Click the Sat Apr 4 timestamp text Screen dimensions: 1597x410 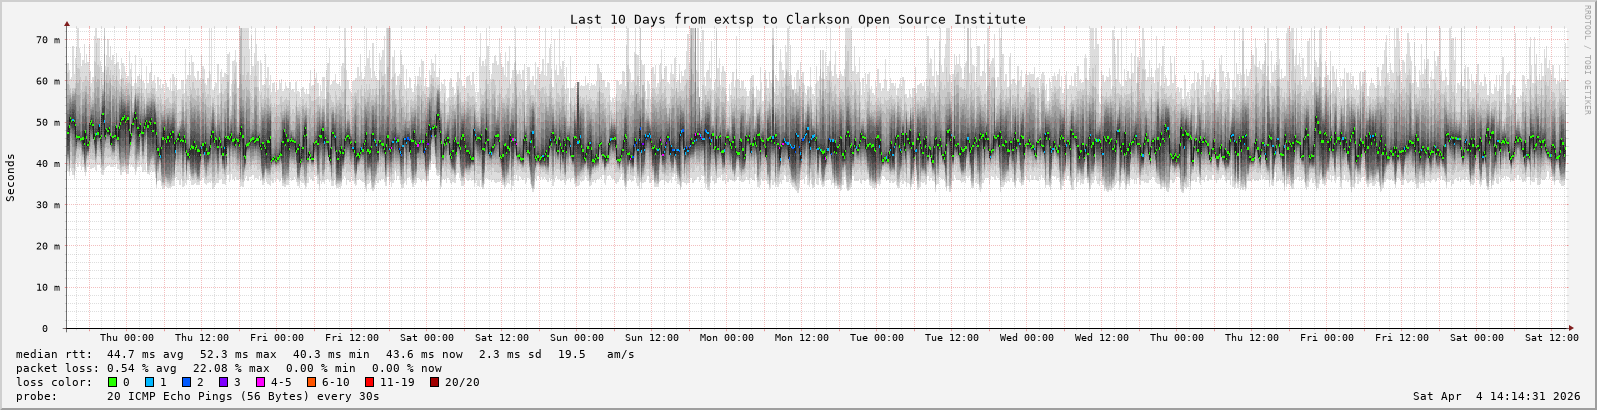(1496, 396)
